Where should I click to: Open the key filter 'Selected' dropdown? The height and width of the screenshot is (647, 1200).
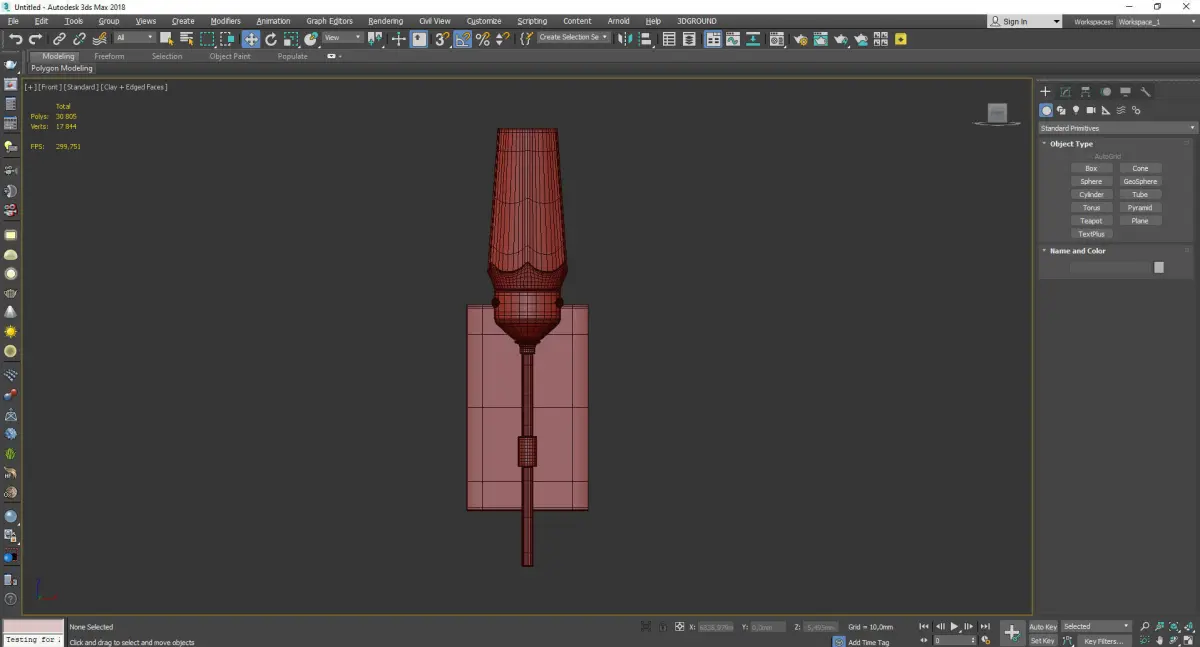[1097, 627]
